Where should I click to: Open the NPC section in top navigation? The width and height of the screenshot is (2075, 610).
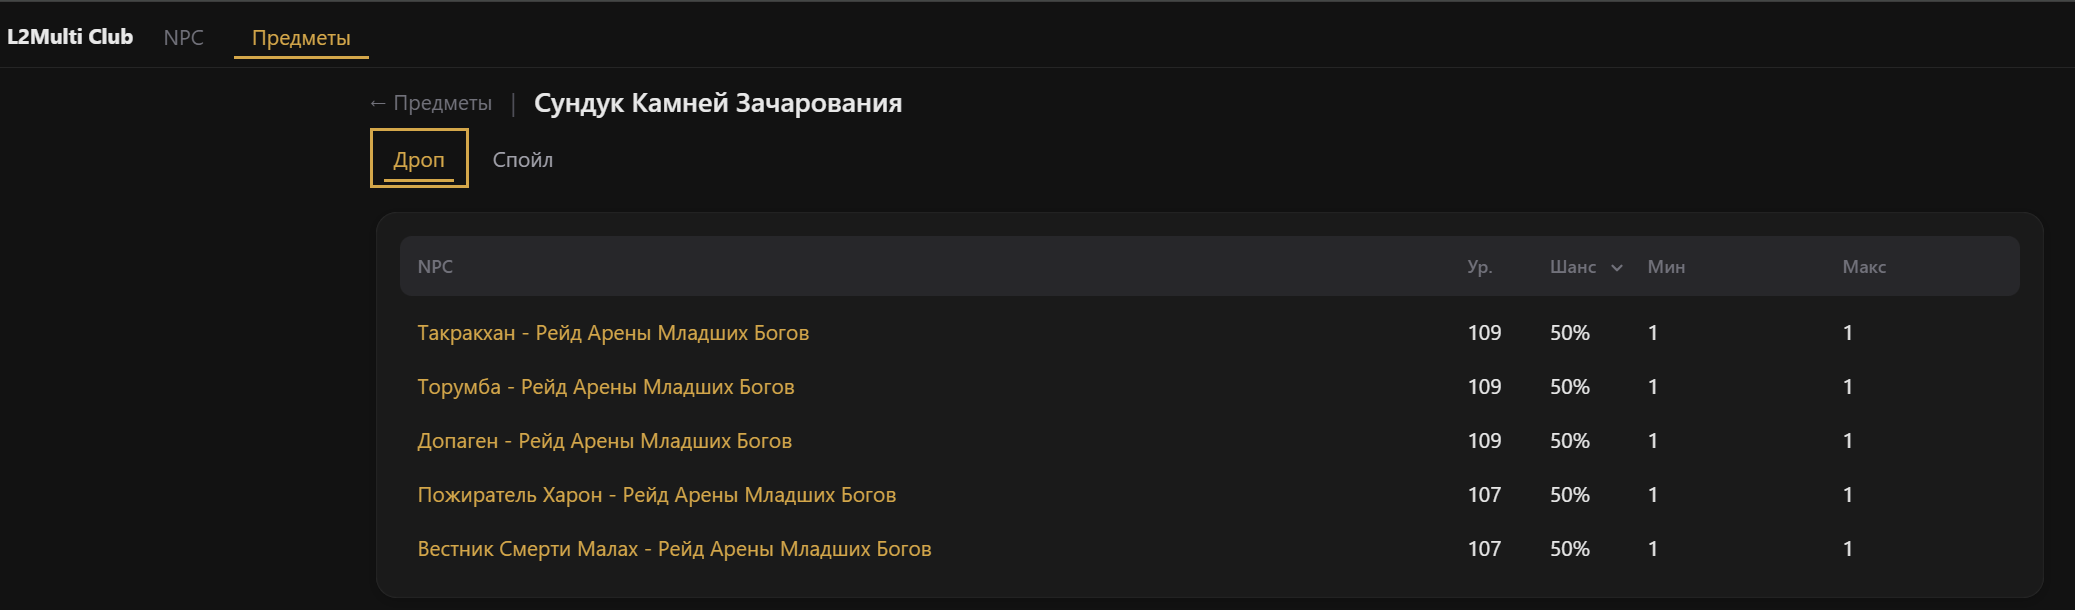click(183, 38)
